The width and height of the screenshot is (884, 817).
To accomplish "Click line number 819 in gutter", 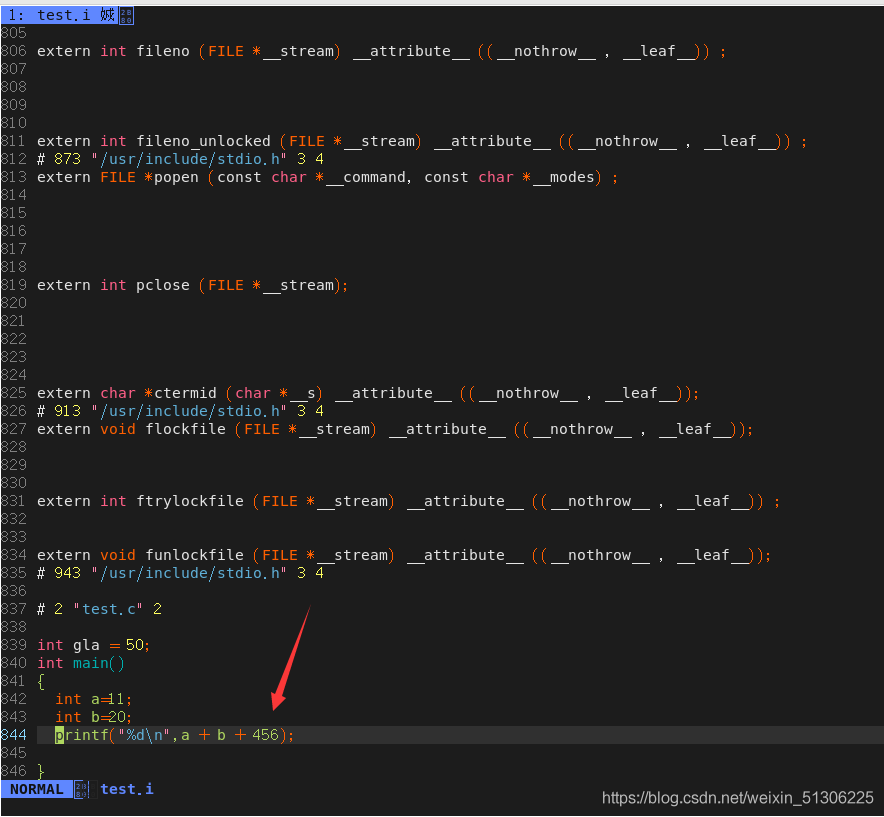I will click(14, 285).
